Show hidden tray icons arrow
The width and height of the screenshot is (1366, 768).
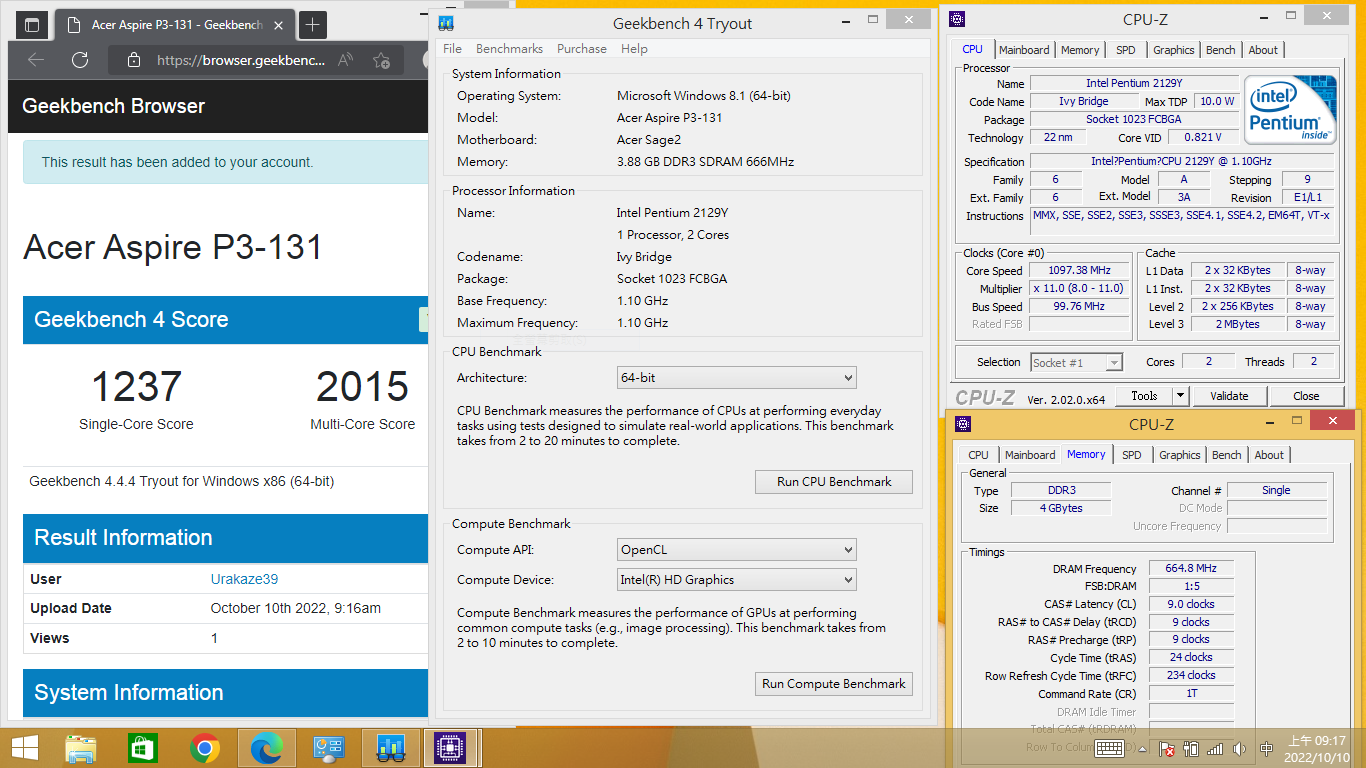click(1141, 748)
